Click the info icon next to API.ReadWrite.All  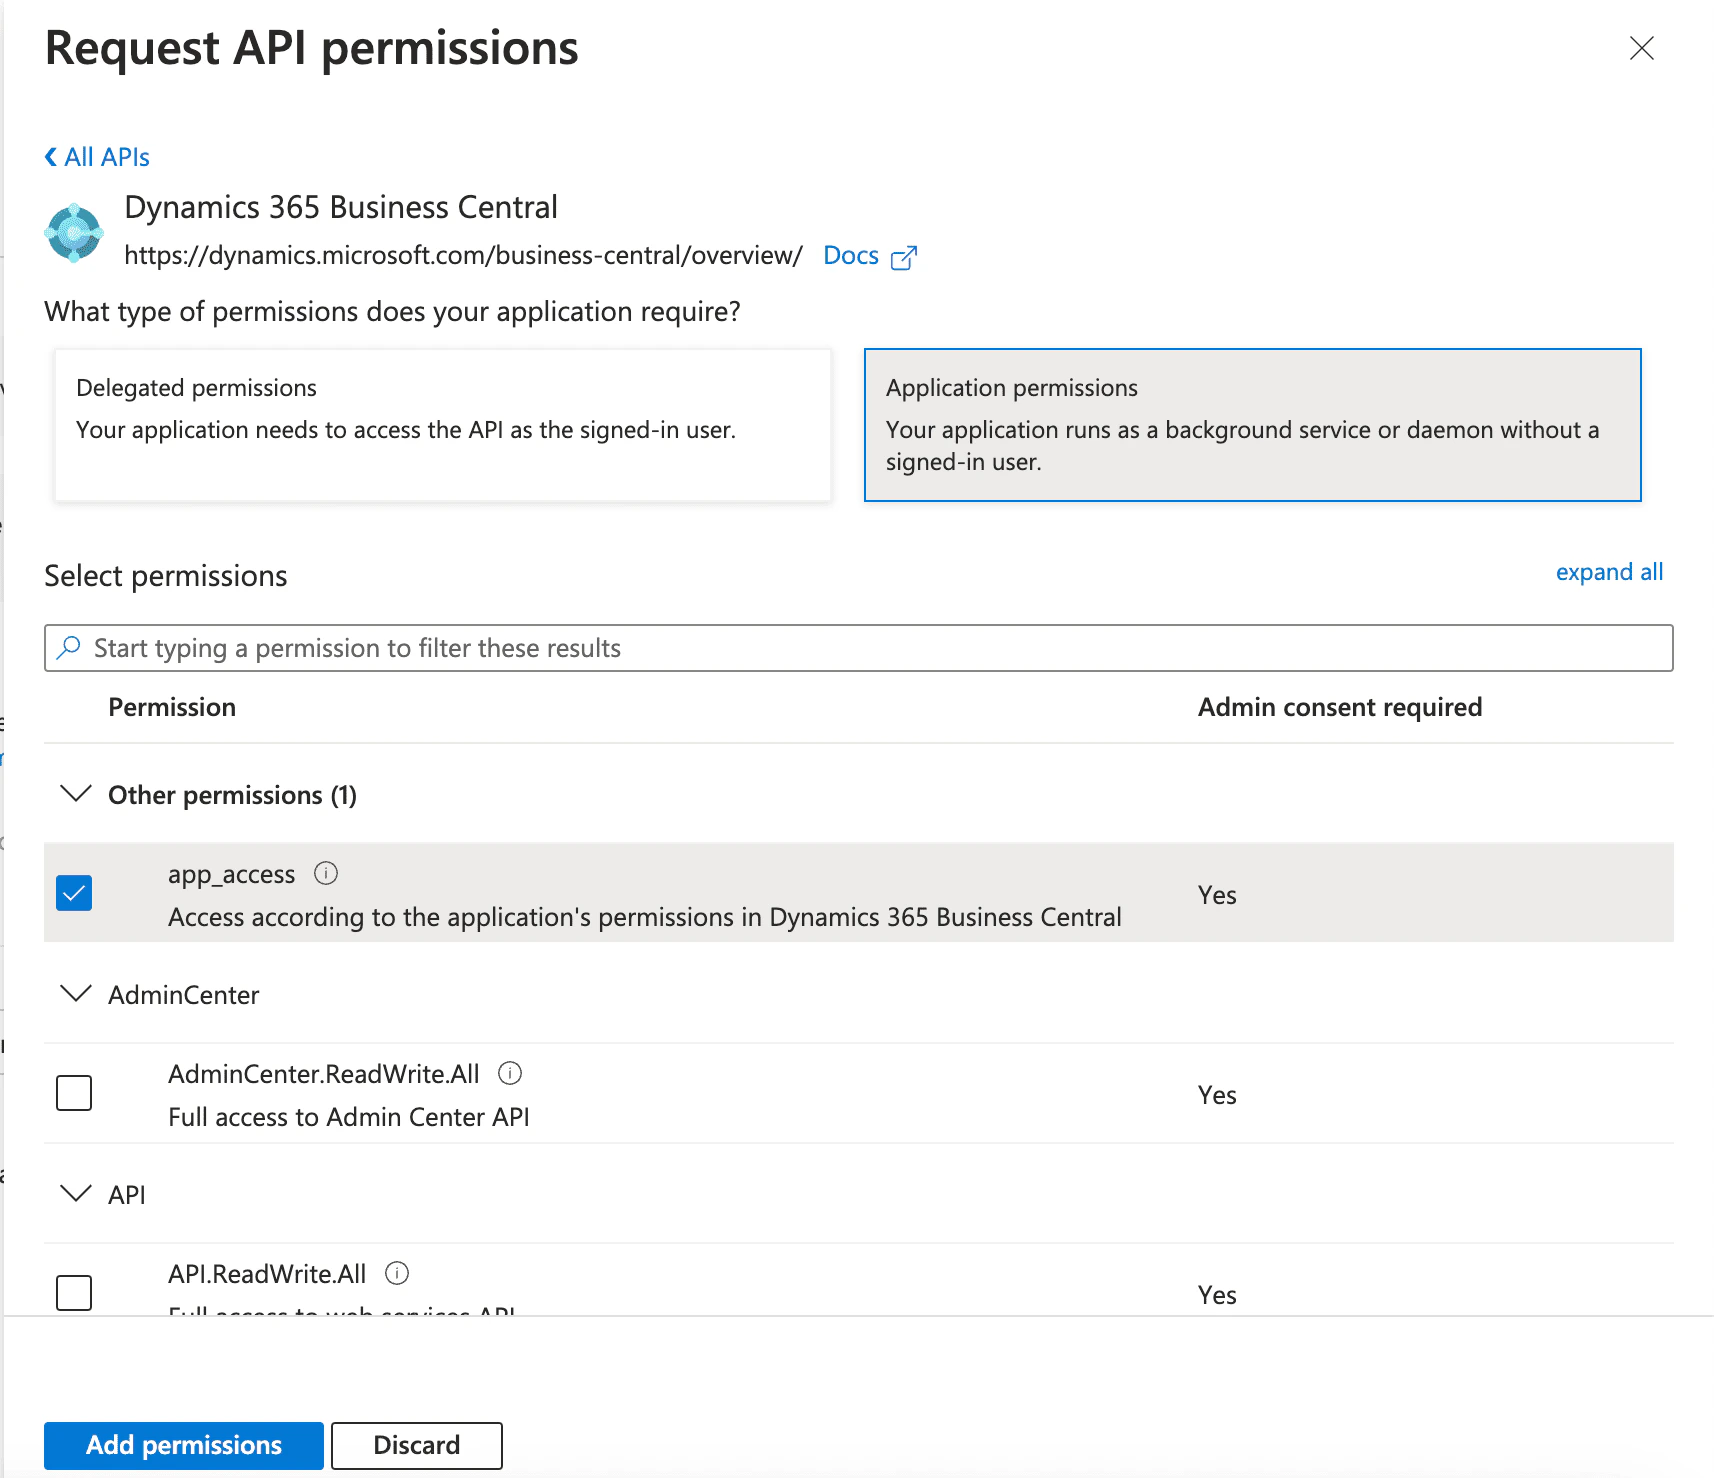click(x=397, y=1273)
